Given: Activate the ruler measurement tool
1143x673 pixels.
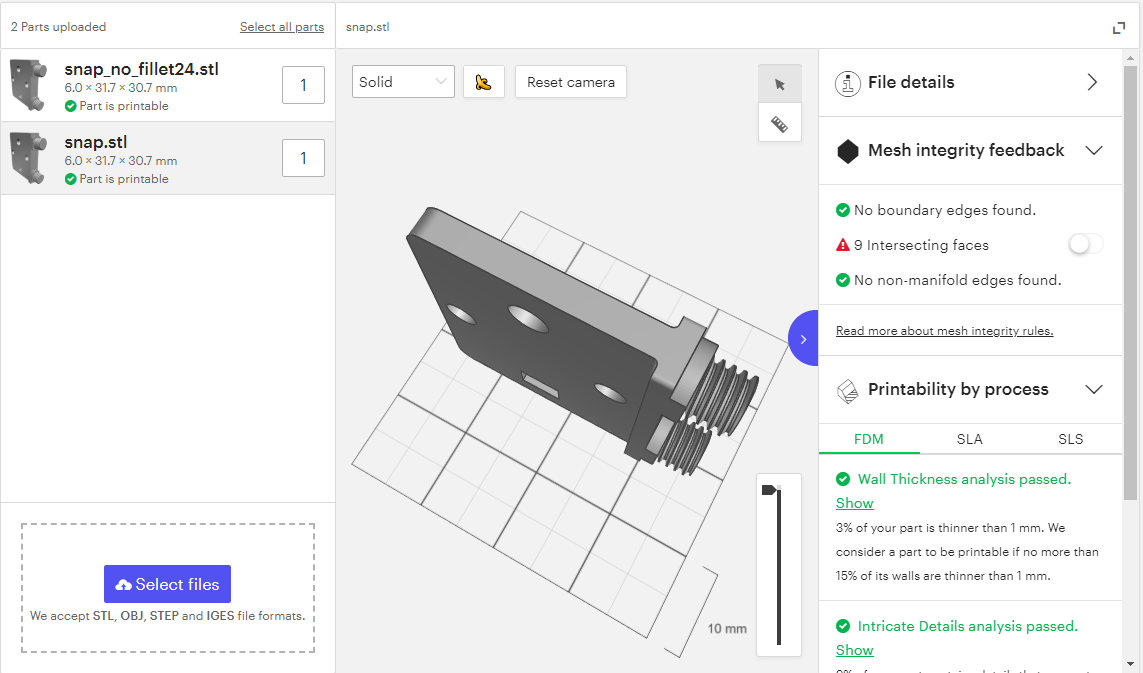Looking at the screenshot, I should coord(779,122).
